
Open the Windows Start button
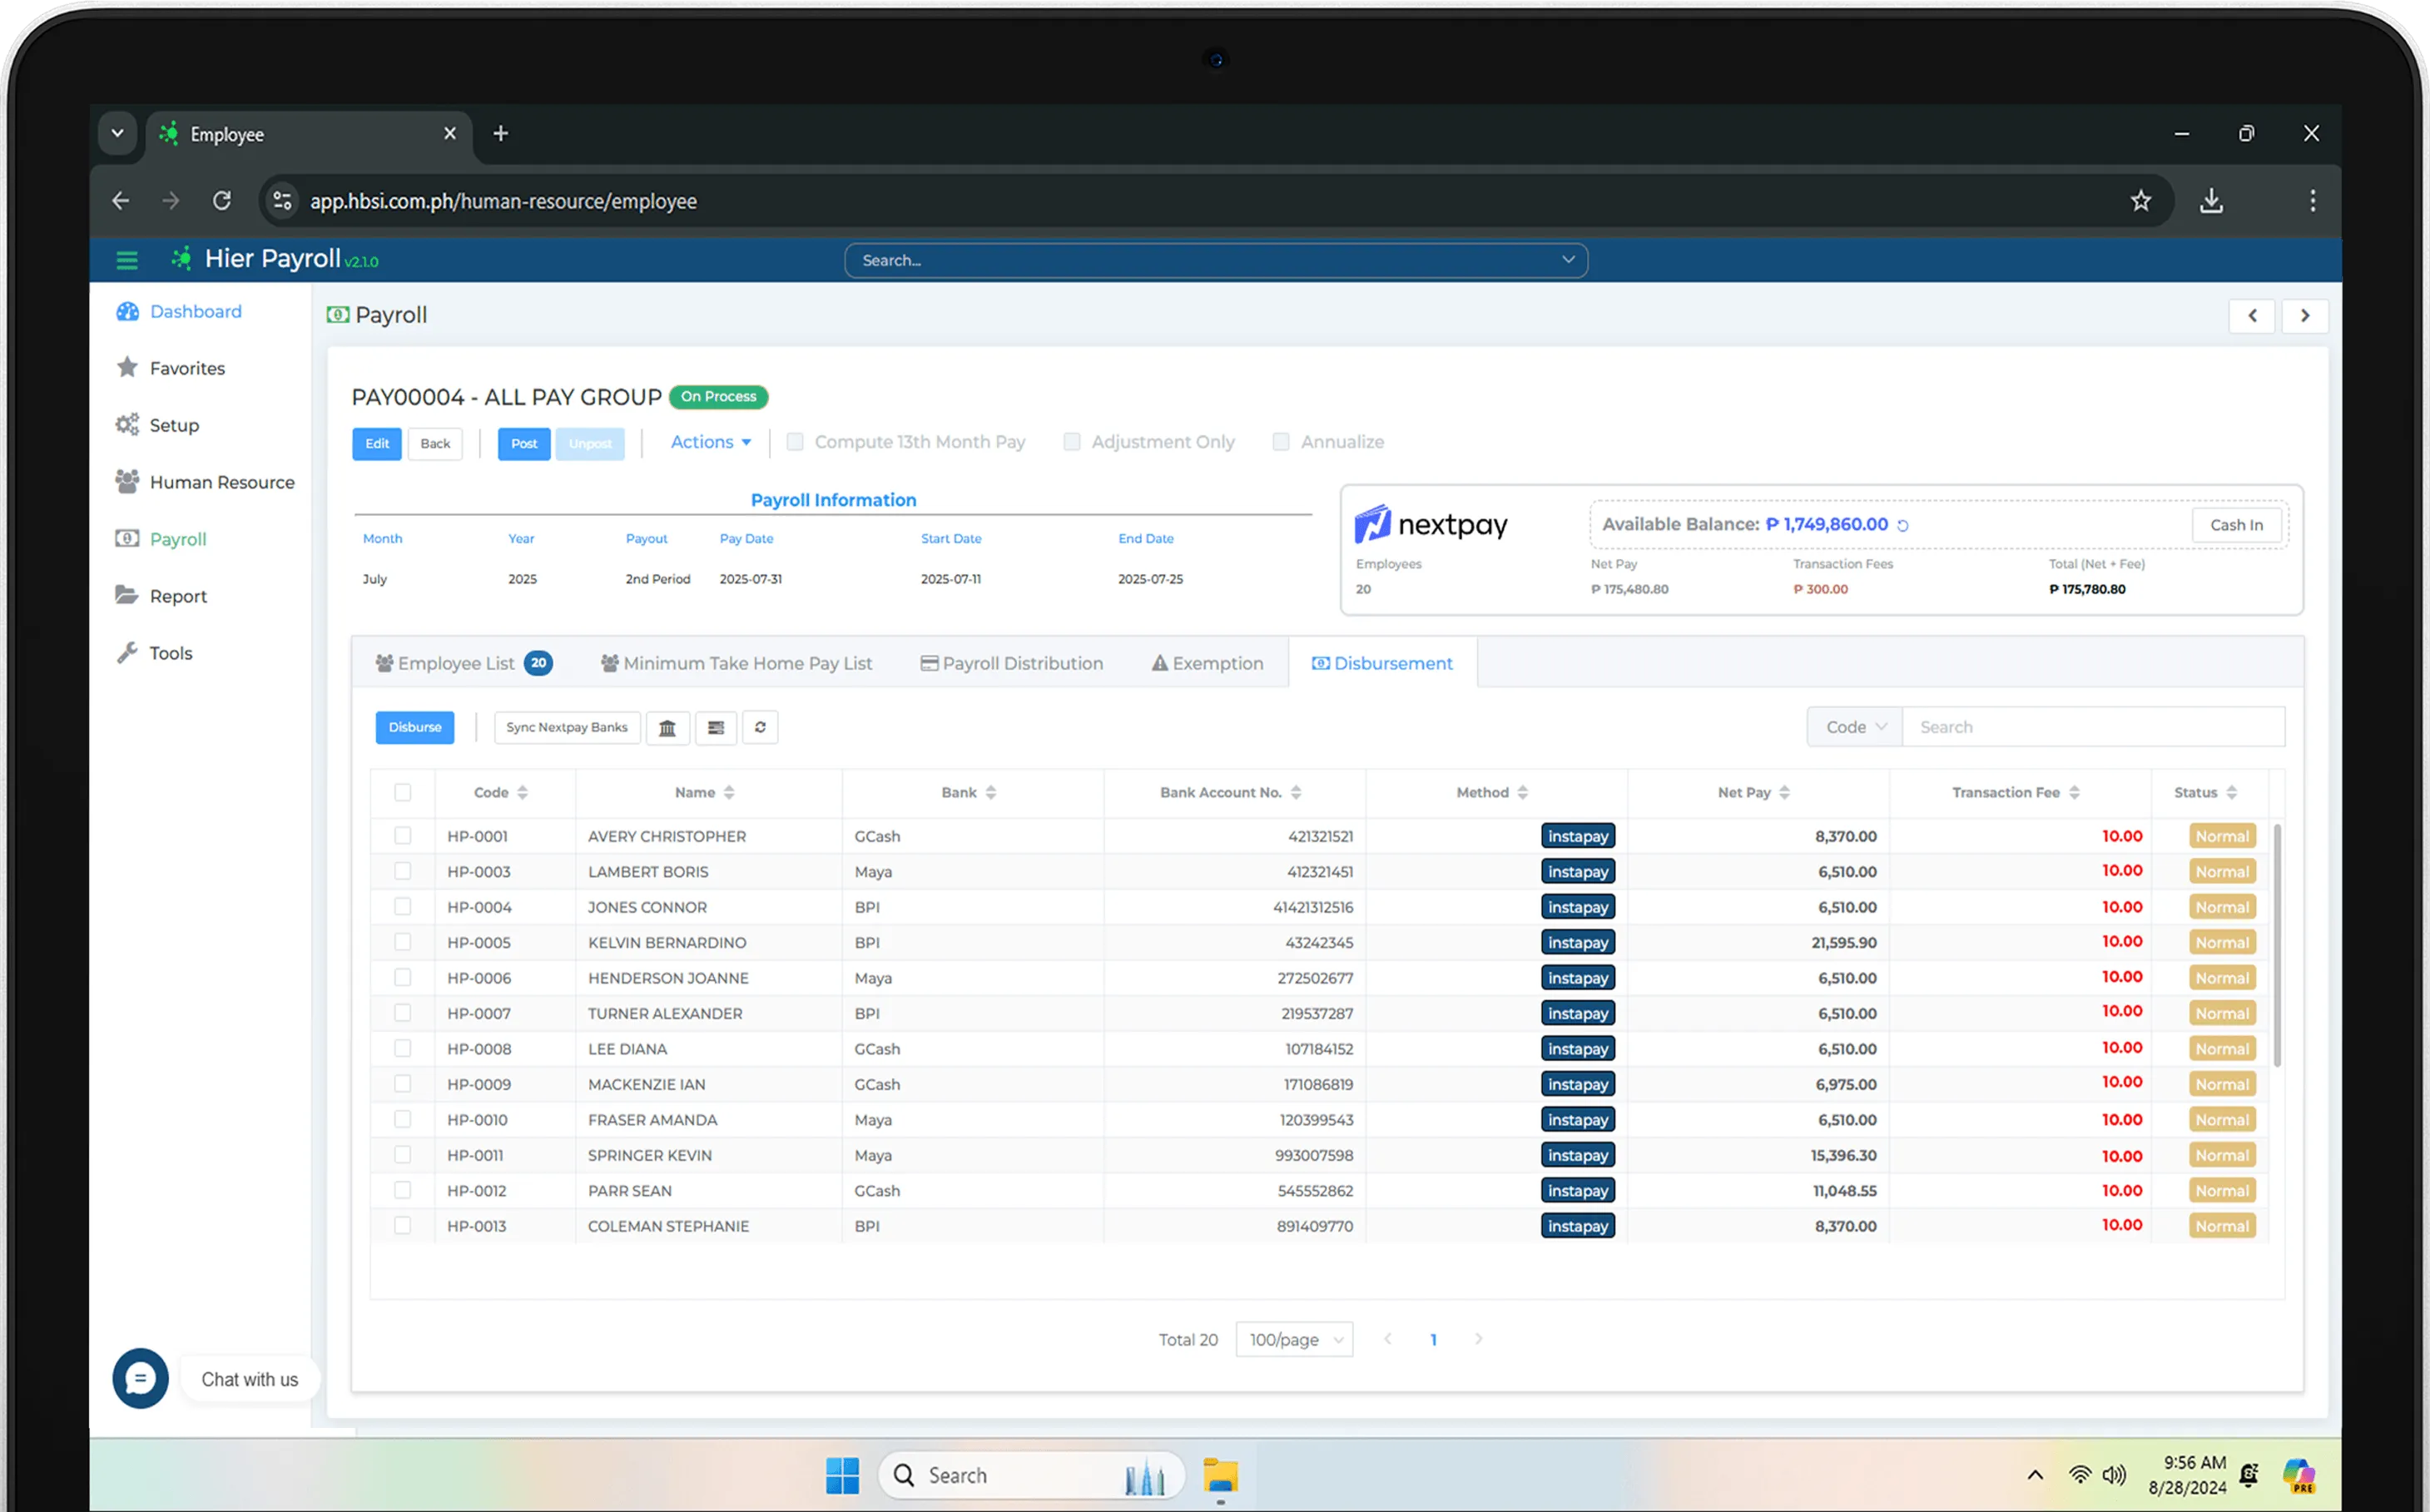click(x=842, y=1475)
